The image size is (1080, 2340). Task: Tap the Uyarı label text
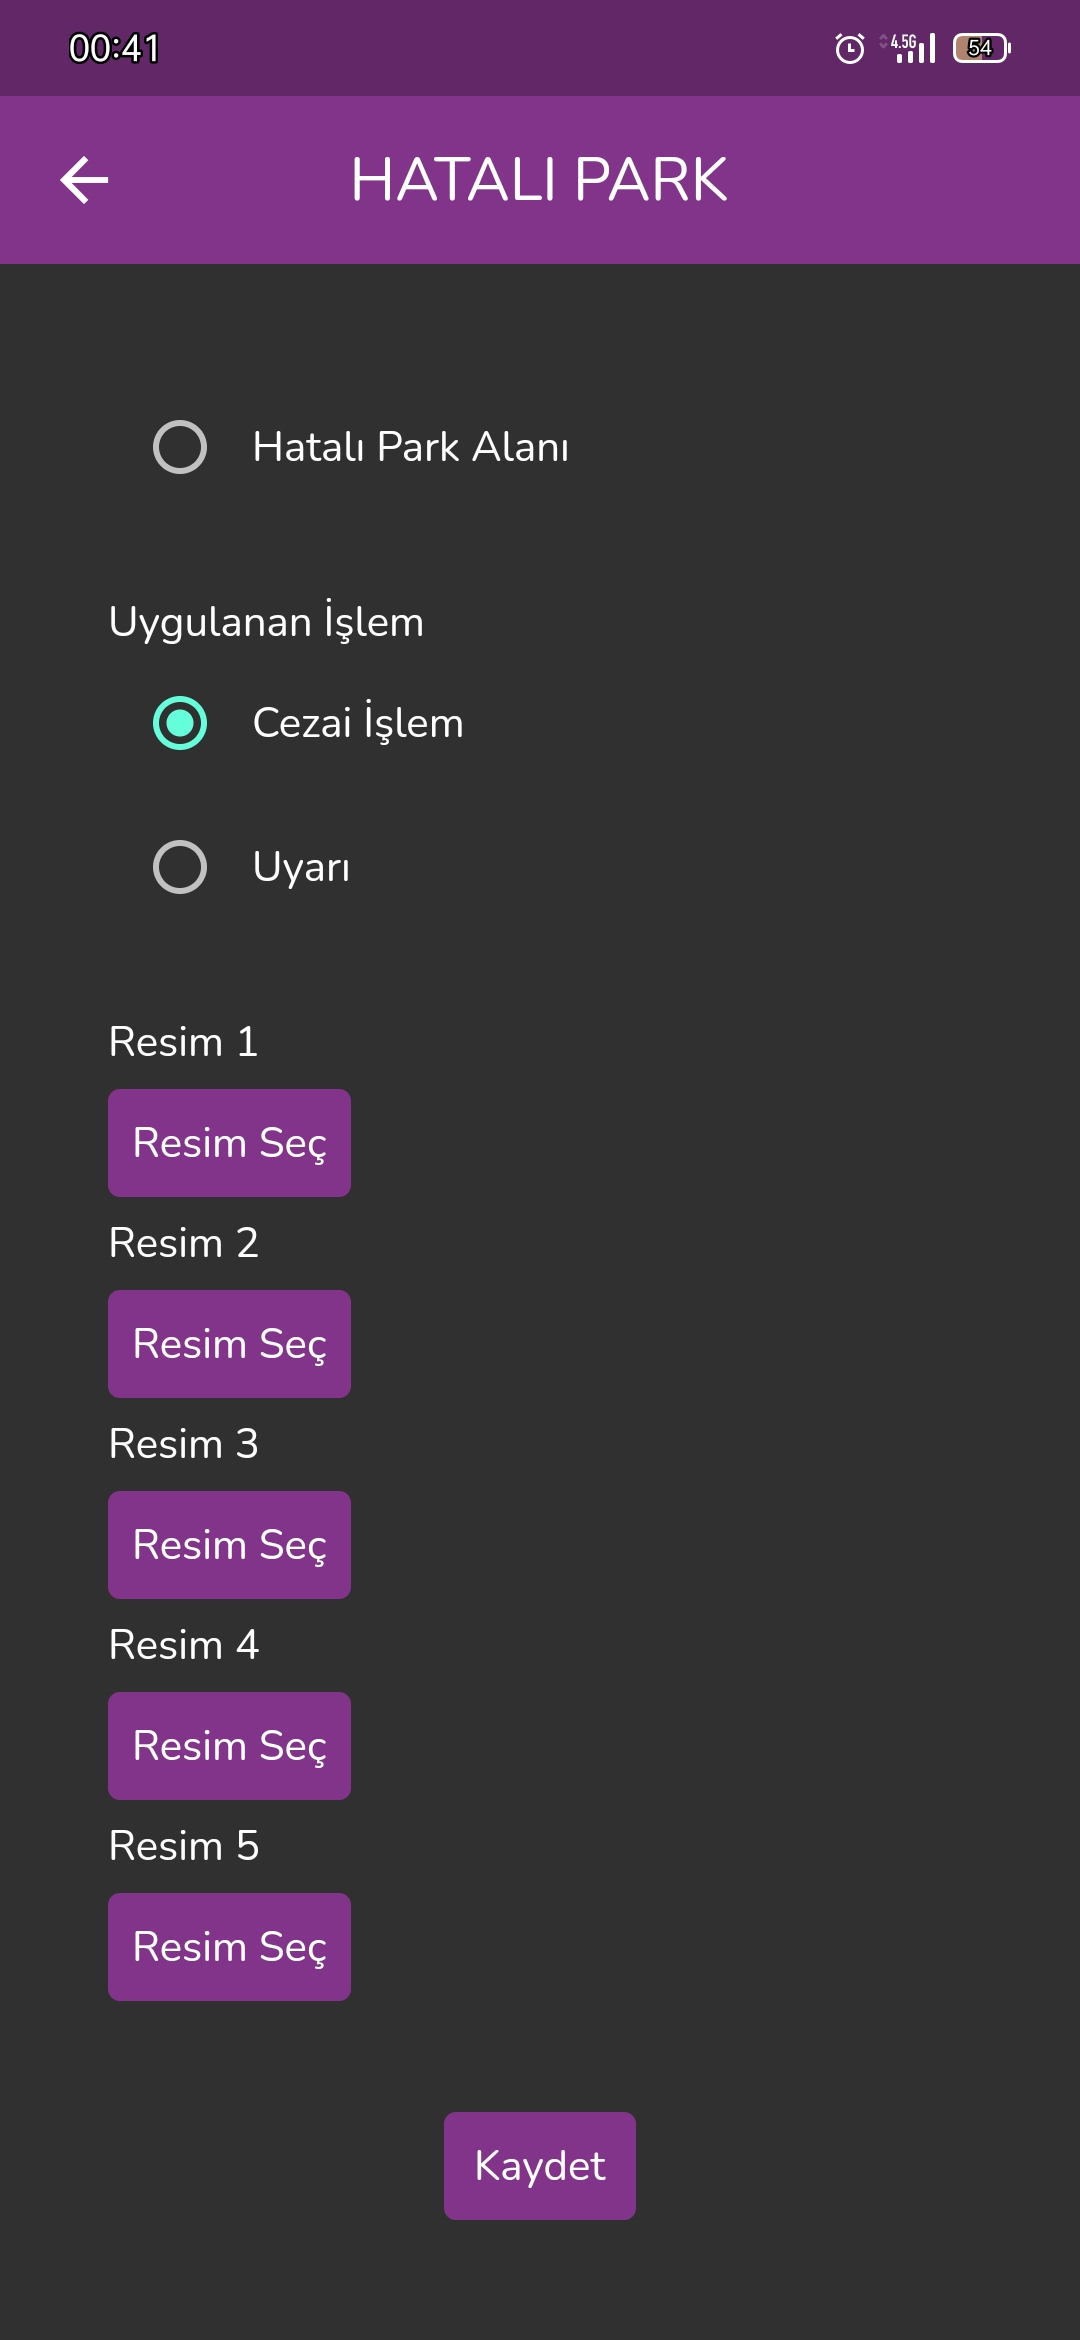point(301,867)
